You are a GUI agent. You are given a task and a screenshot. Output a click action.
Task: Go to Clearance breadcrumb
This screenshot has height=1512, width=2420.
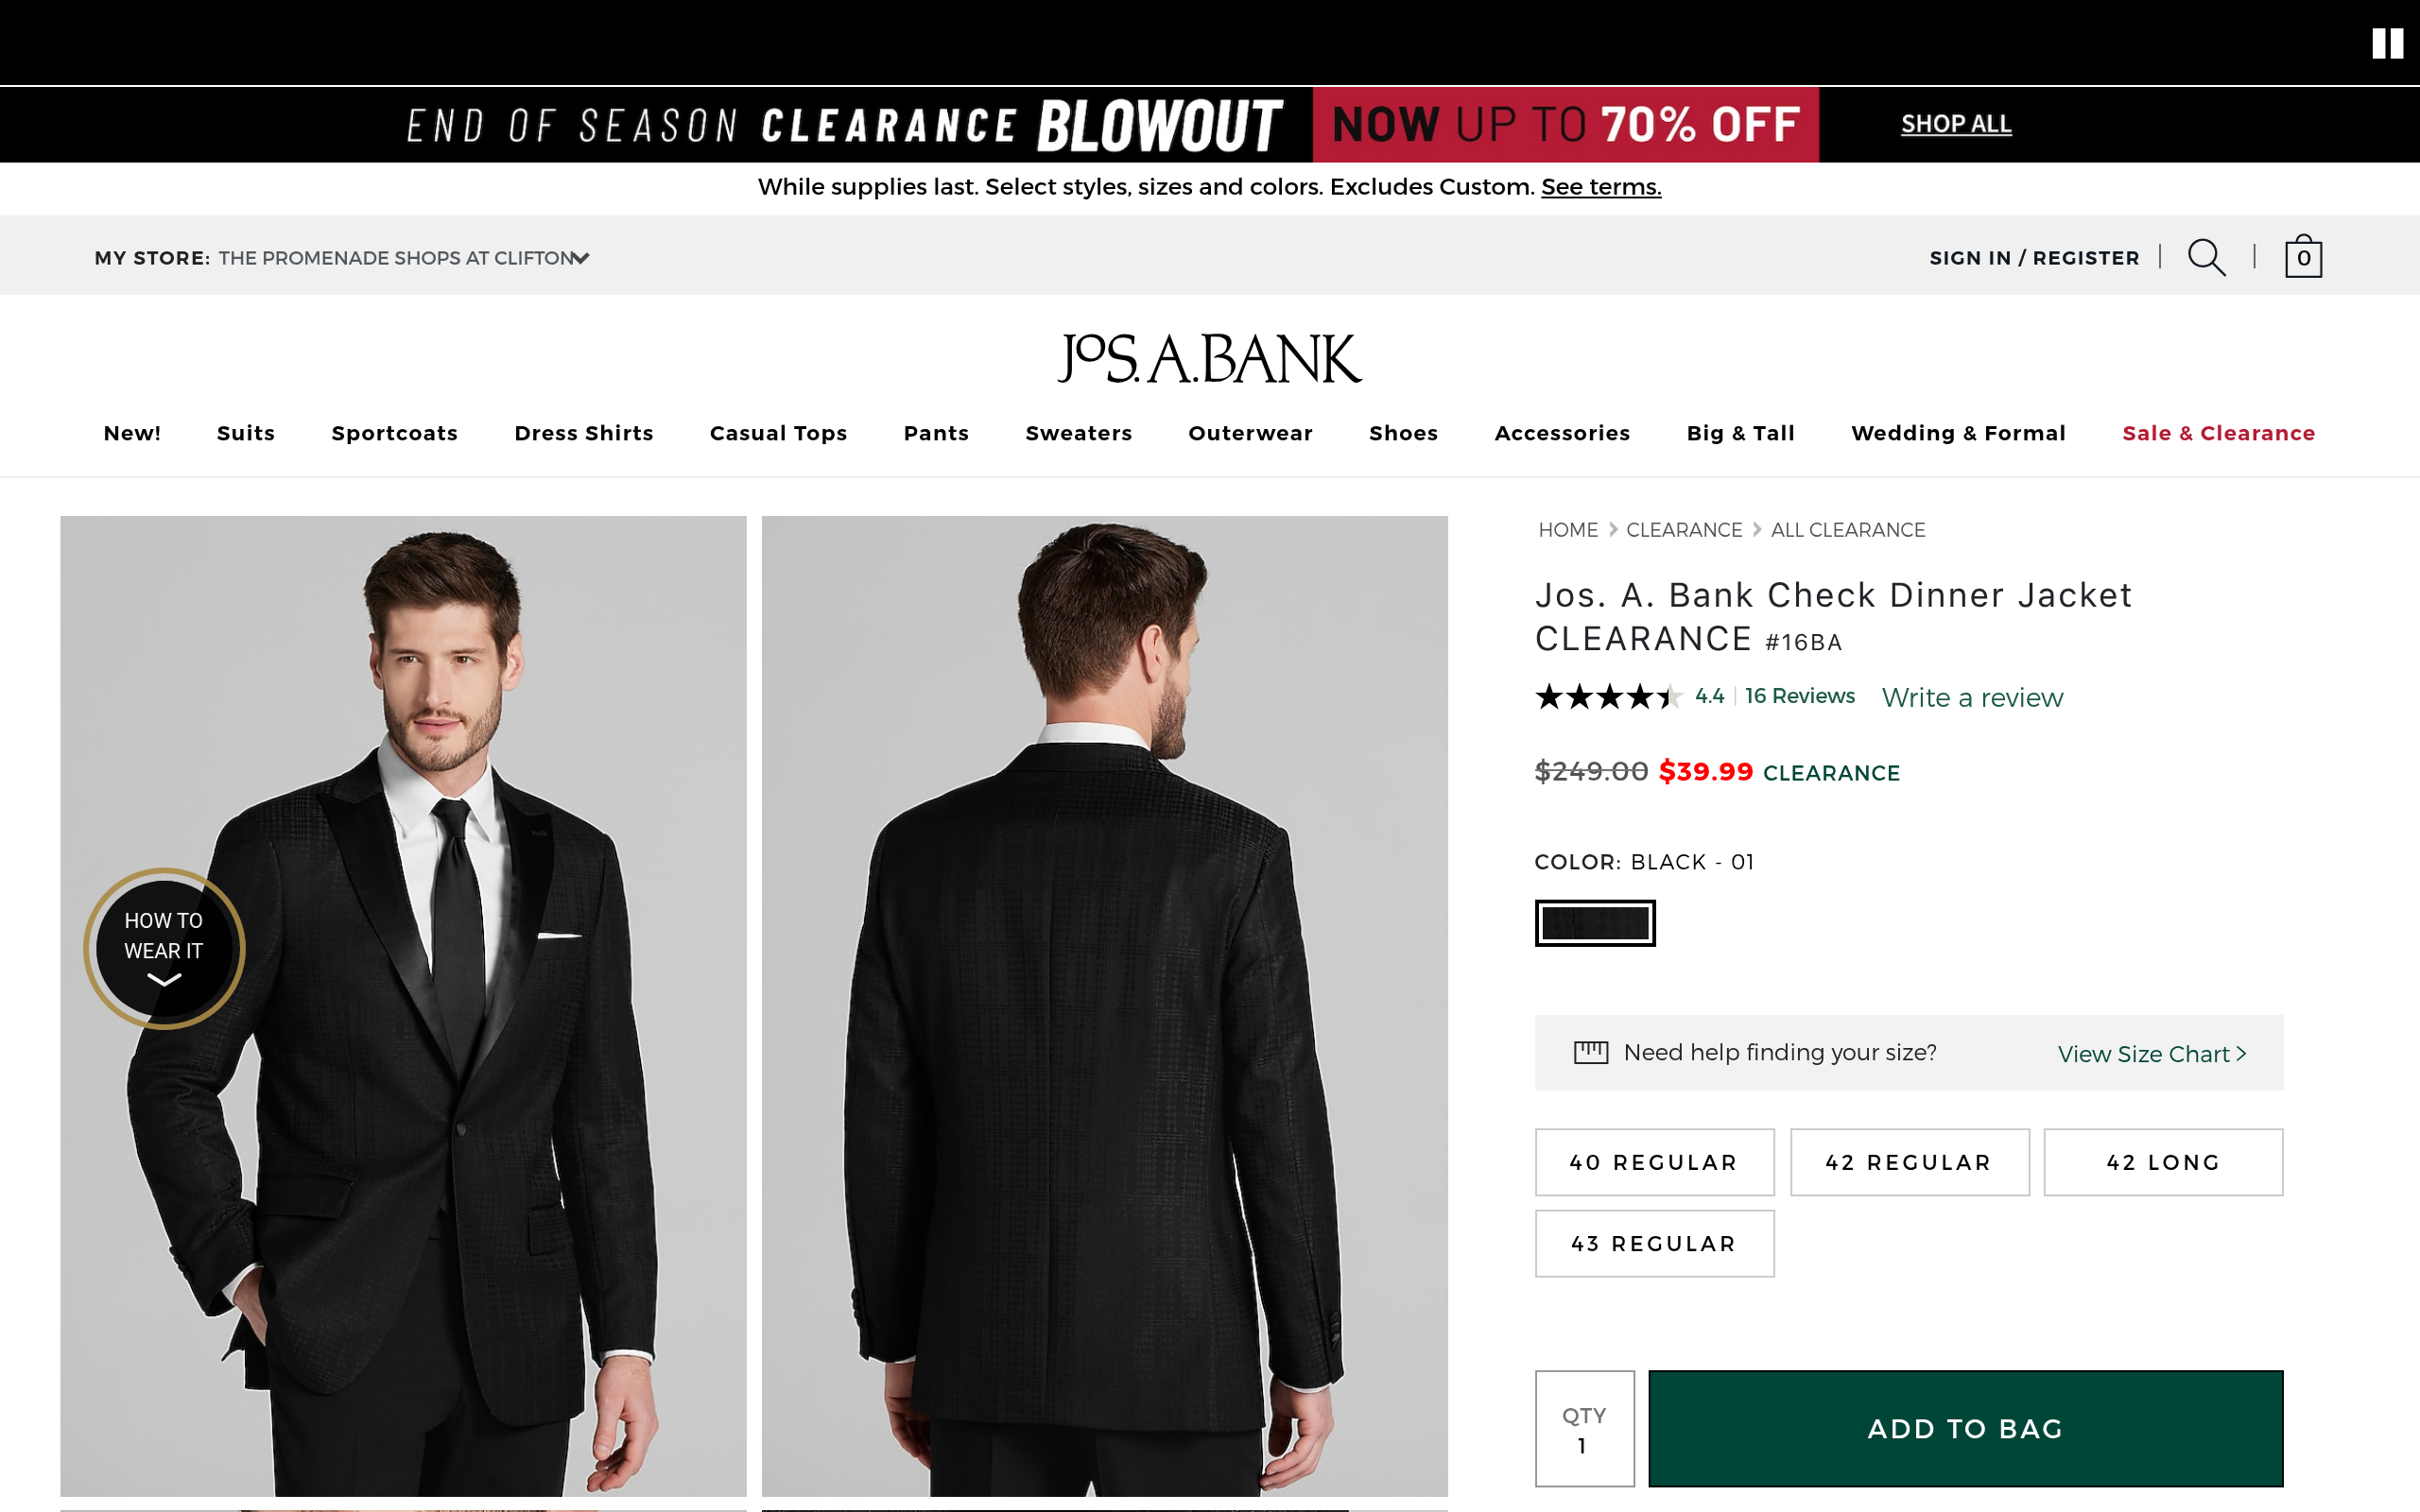tap(1684, 530)
